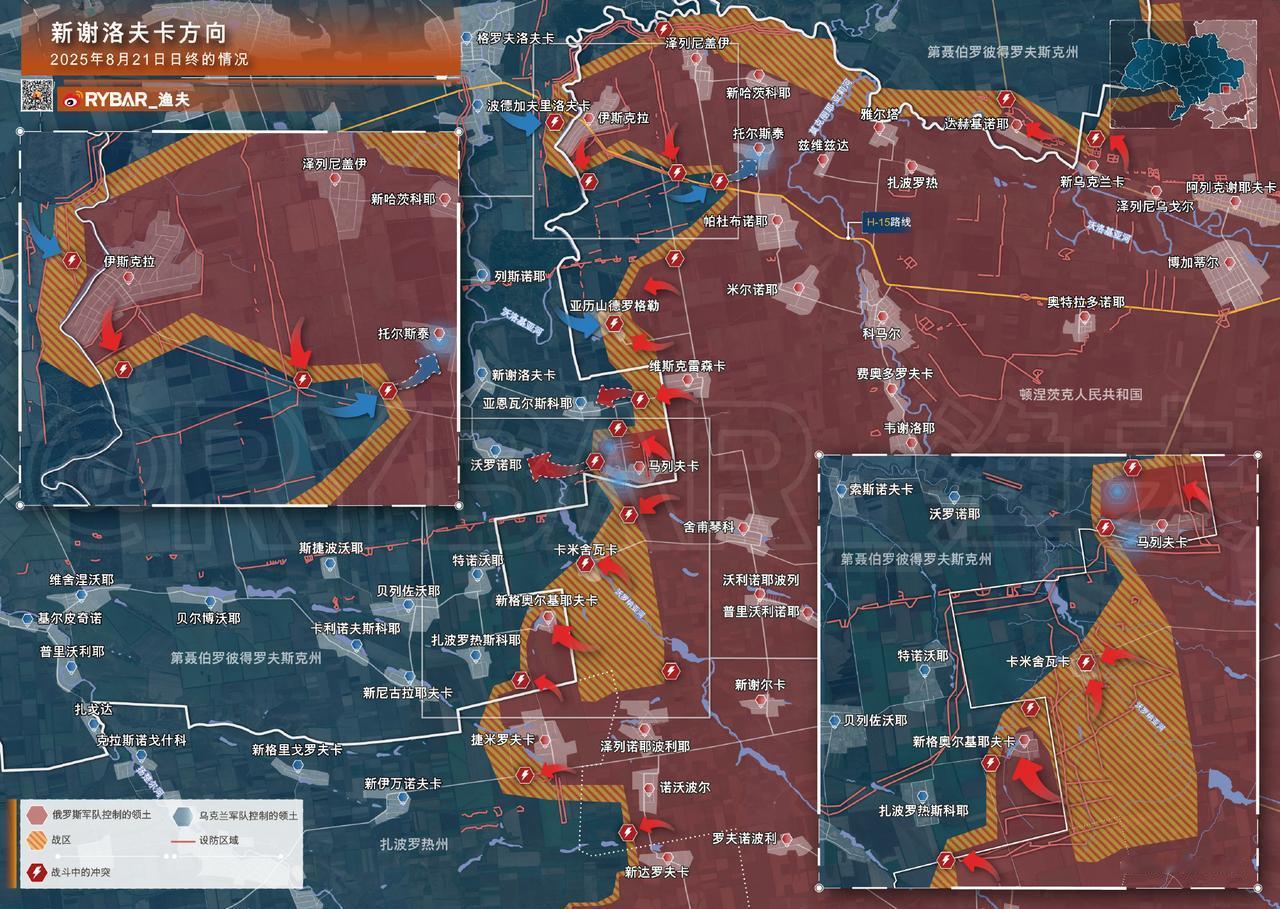Screen dimensions: 1280x909
Task: Click the 泽列诺耶波利耶 label
Action: click(x=645, y=747)
